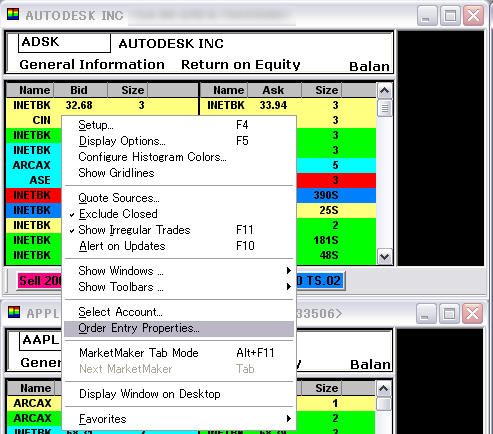Screen dimensions: 493x434
Task: Choose Select Account... menu item
Action: coord(179,312)
